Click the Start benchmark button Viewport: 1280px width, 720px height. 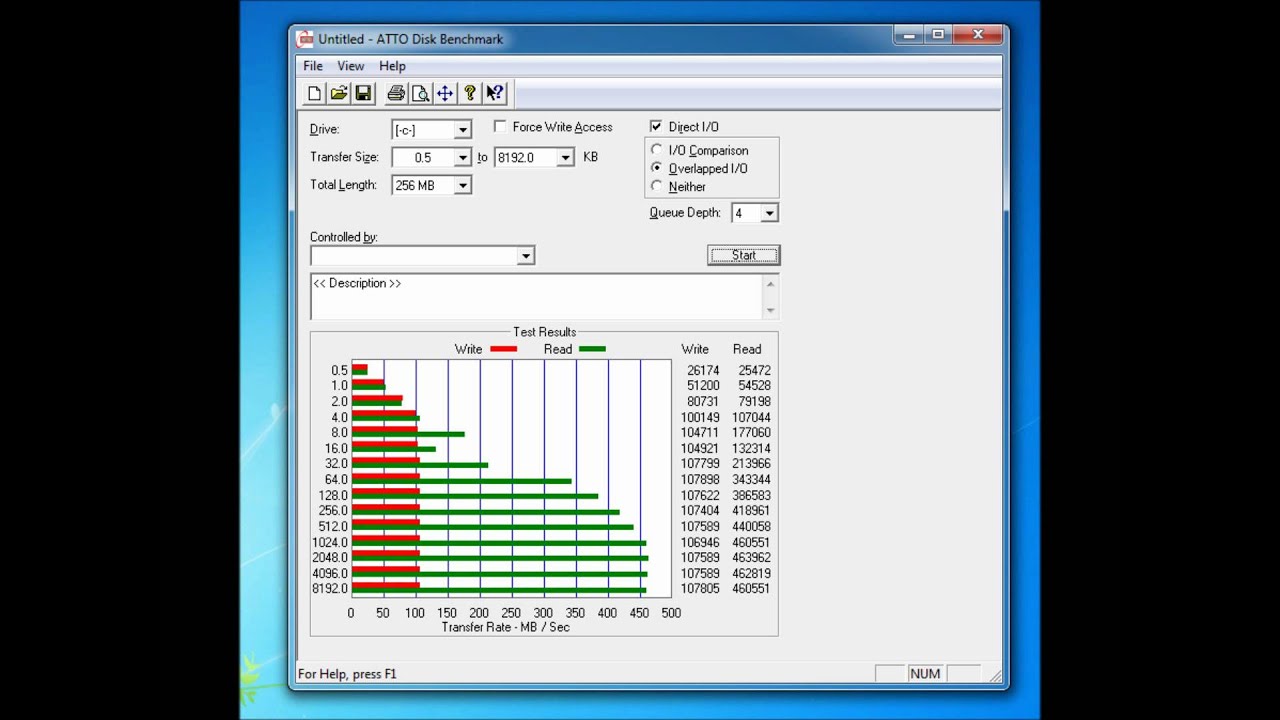(x=743, y=255)
